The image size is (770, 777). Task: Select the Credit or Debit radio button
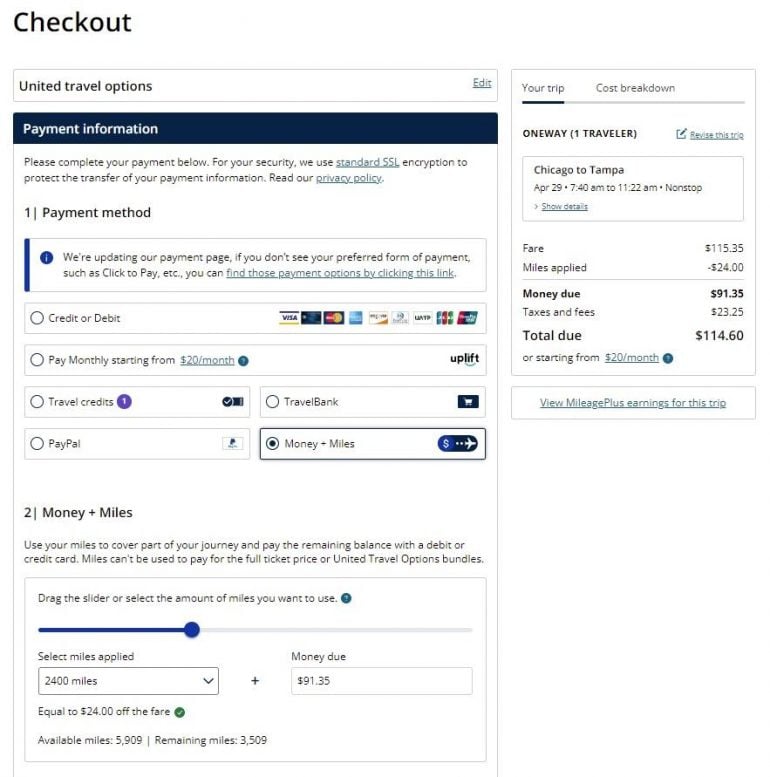click(x=38, y=318)
